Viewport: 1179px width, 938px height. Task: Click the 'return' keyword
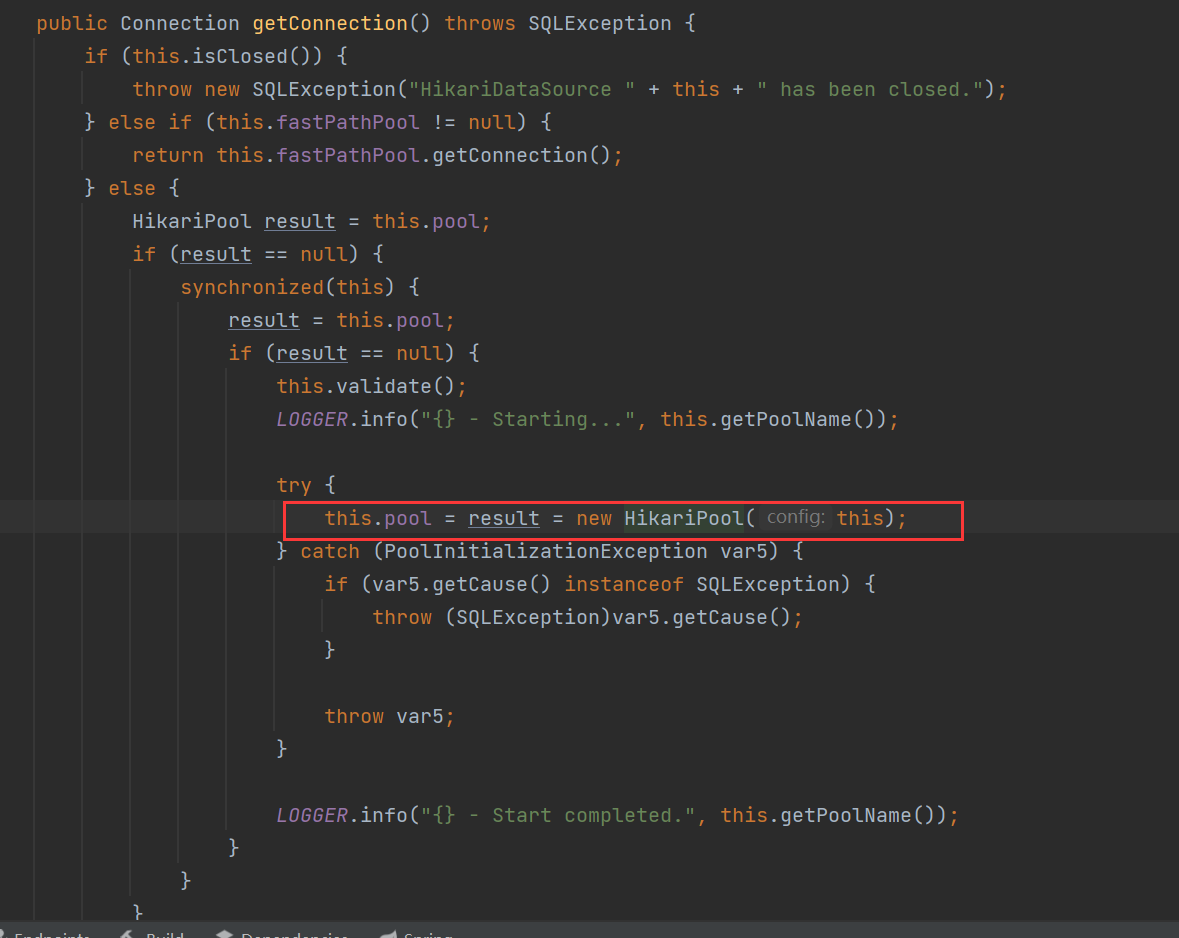[168, 156]
